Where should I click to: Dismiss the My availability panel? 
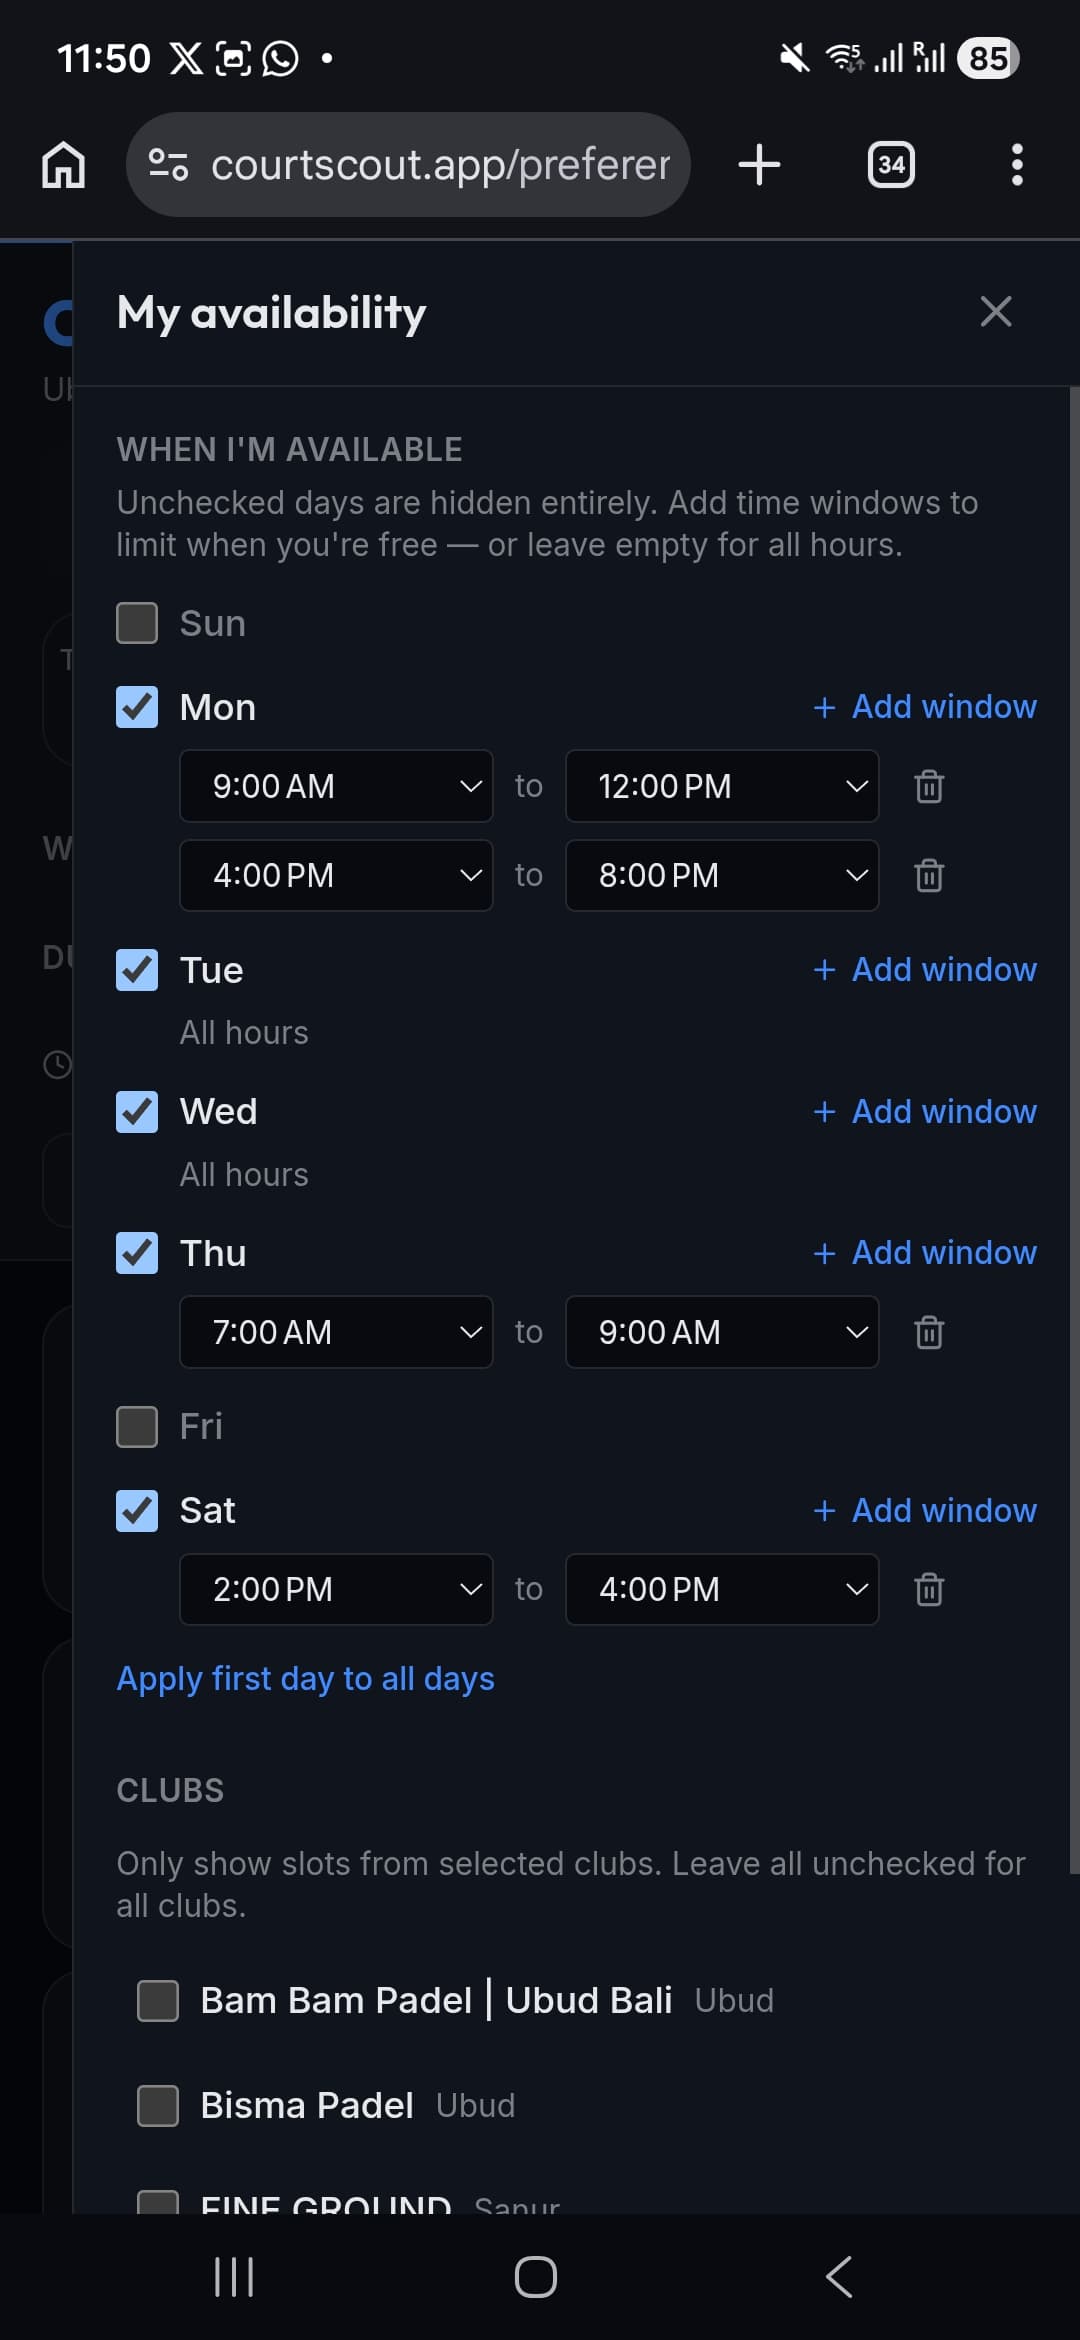point(996,311)
